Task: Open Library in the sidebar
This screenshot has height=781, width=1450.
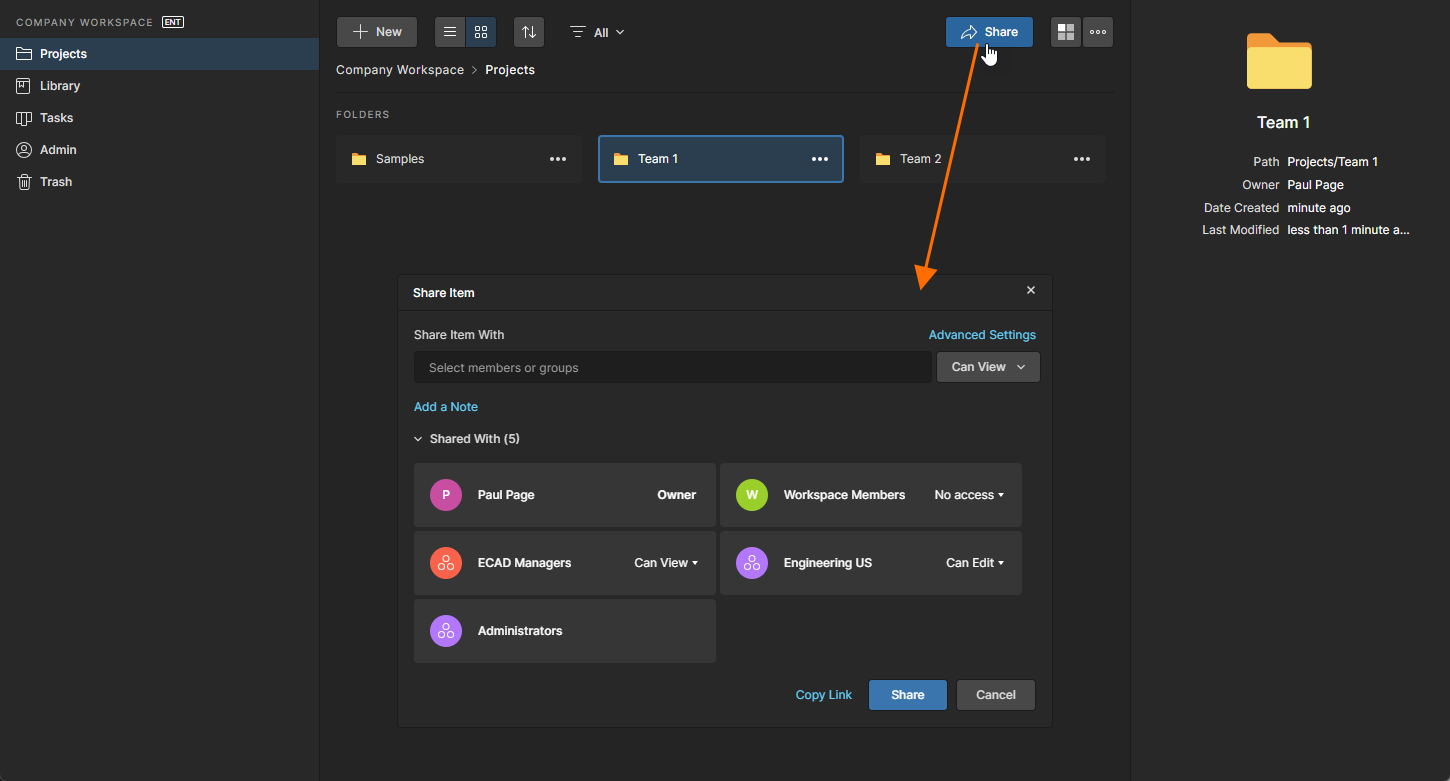Action: pos(60,86)
